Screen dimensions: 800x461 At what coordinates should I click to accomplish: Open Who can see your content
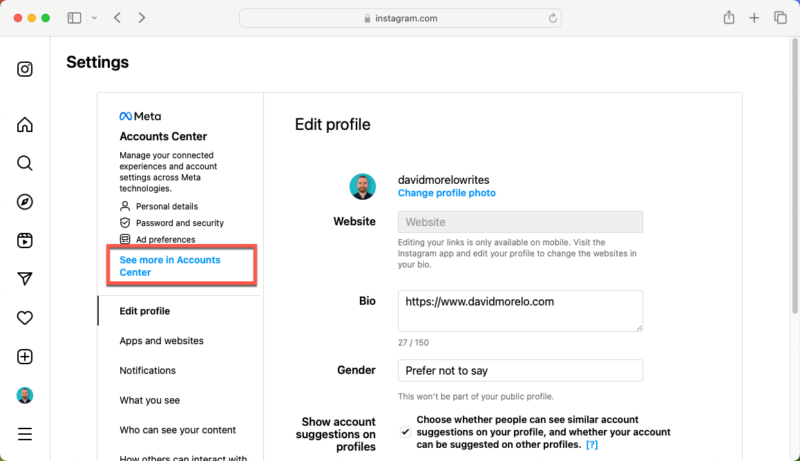coord(178,430)
